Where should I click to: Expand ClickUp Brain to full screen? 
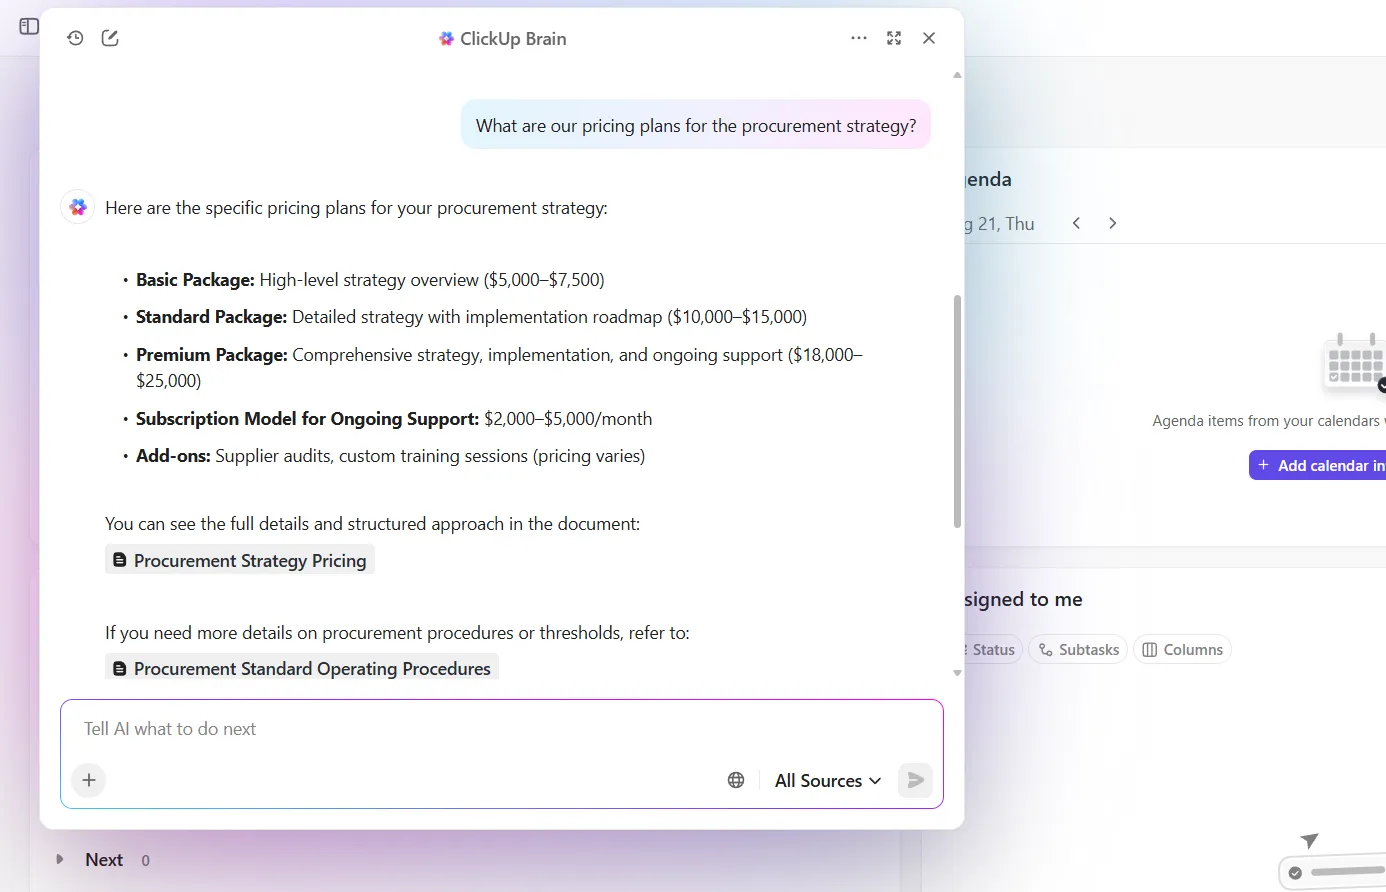point(894,38)
